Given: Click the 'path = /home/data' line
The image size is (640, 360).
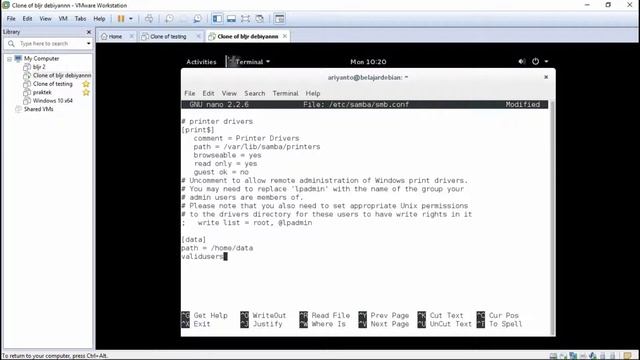Looking at the screenshot, I should click(x=217, y=248).
